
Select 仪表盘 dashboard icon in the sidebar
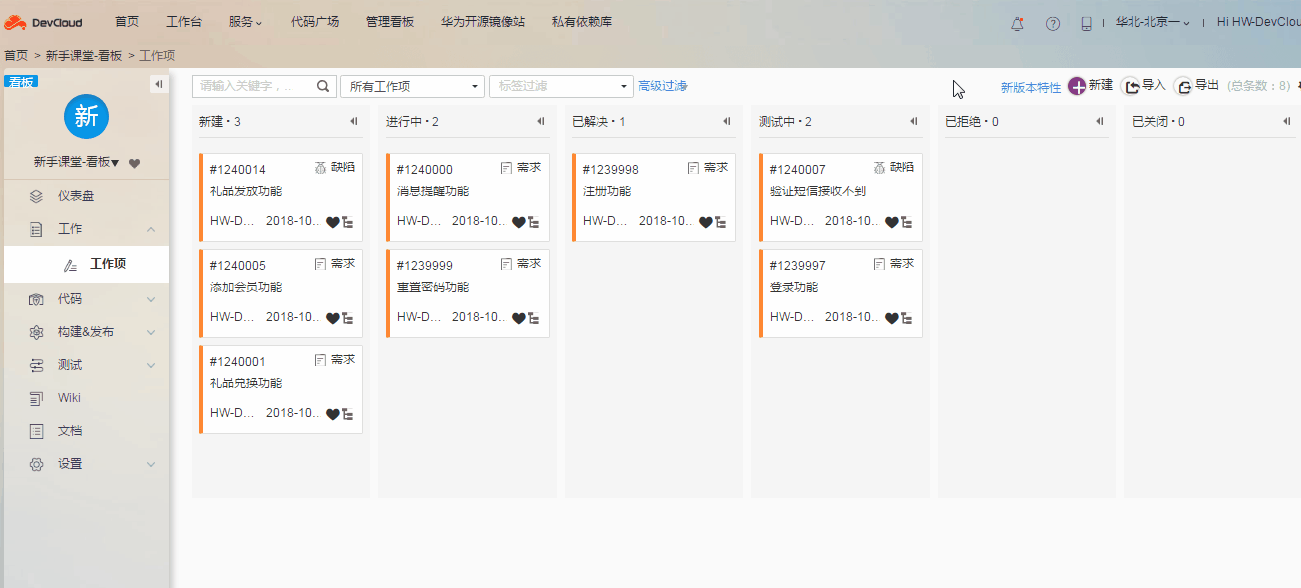(38, 195)
